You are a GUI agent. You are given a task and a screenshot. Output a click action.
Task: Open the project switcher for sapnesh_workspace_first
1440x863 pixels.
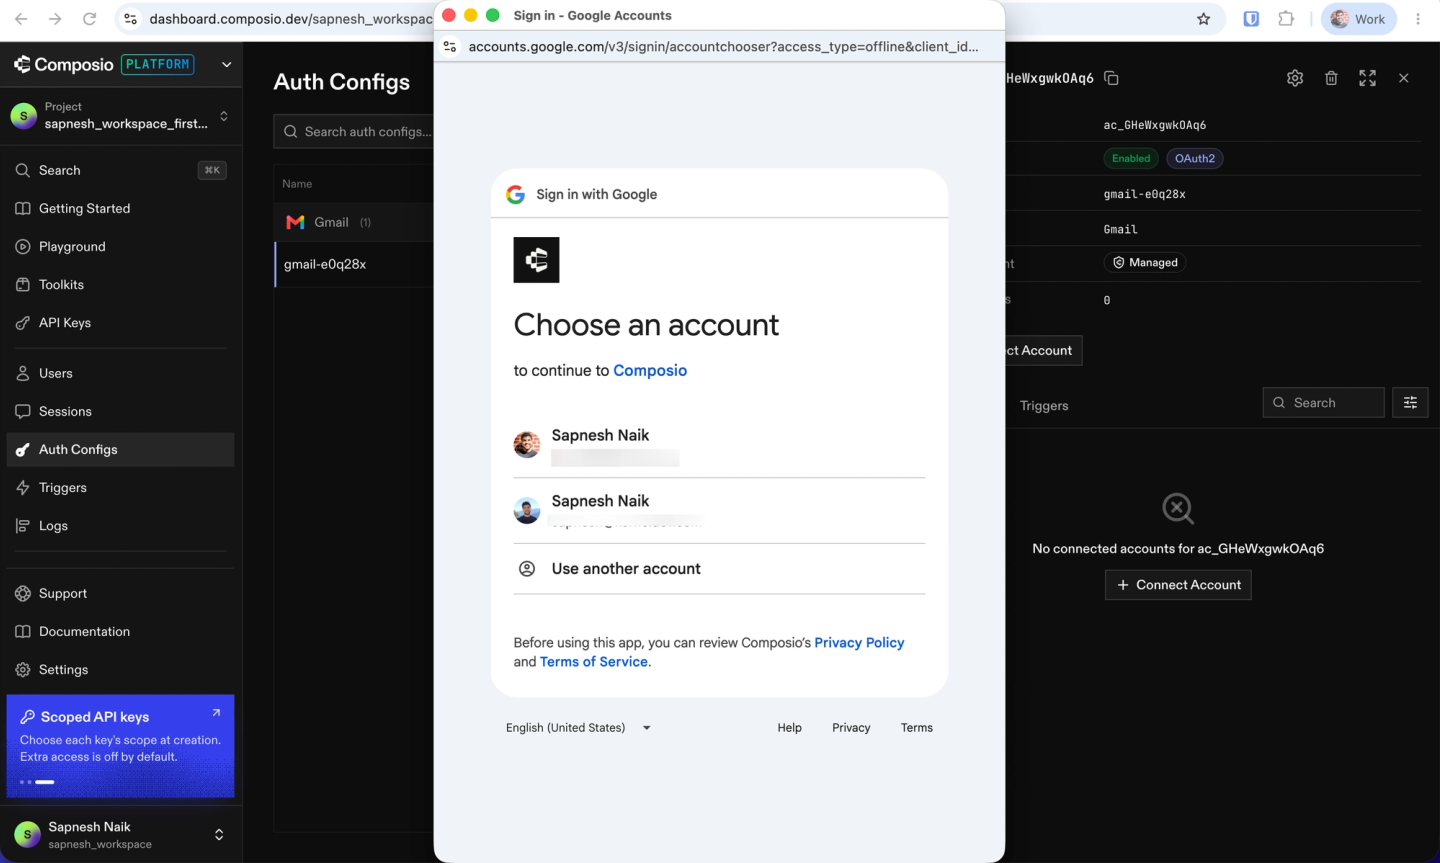point(120,115)
